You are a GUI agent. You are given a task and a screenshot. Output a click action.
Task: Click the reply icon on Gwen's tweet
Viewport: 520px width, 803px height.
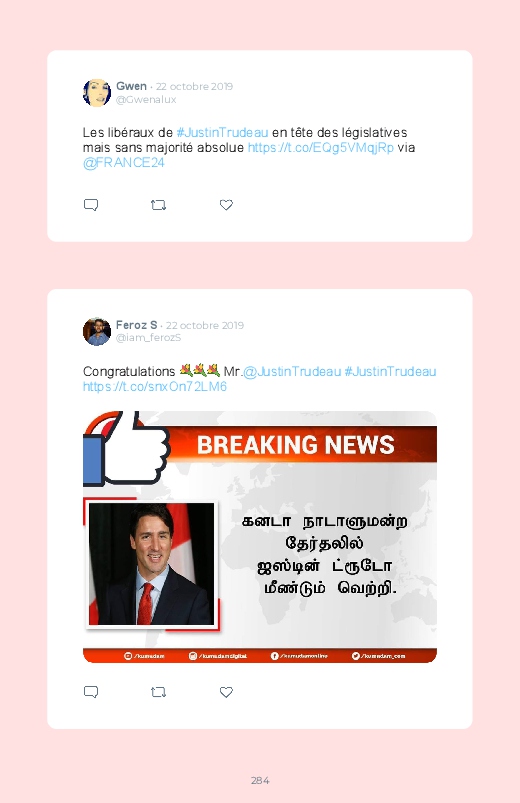pos(91,205)
